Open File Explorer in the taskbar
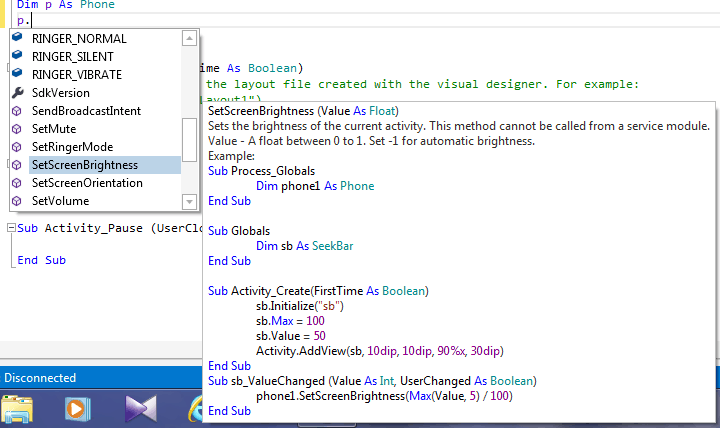The width and height of the screenshot is (720, 428). coord(19,409)
